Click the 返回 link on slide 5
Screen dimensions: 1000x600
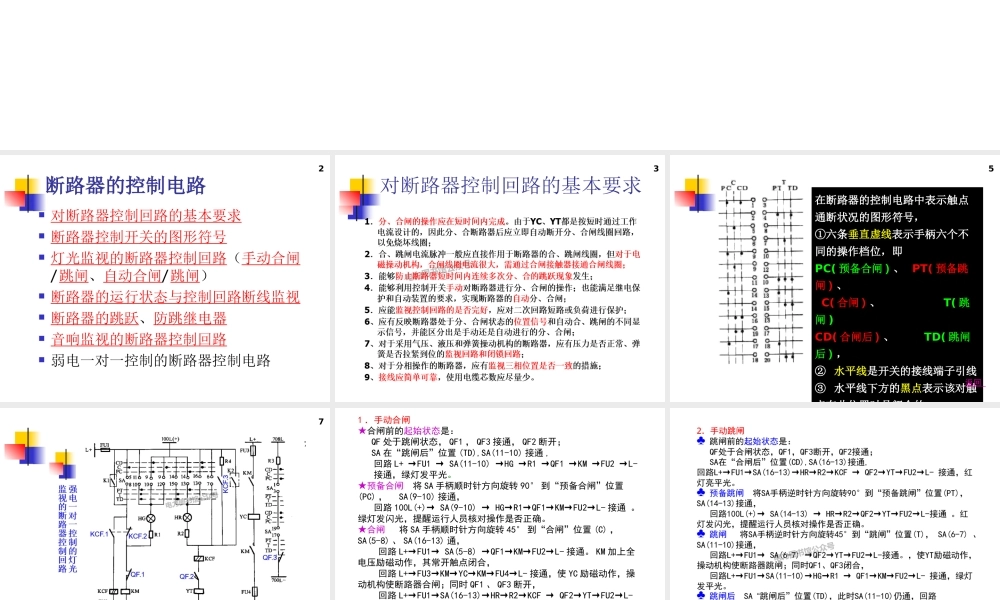(973, 383)
